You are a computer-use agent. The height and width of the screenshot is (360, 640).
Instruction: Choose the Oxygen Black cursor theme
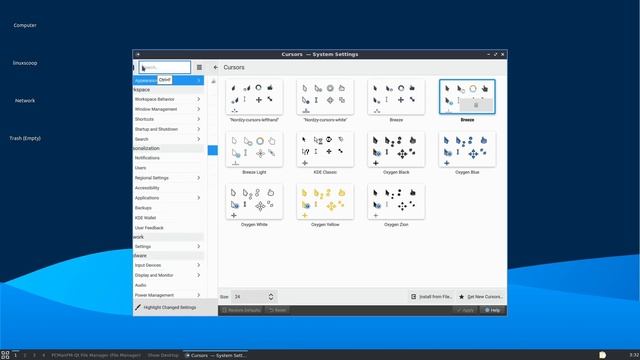pyautogui.click(x=396, y=149)
